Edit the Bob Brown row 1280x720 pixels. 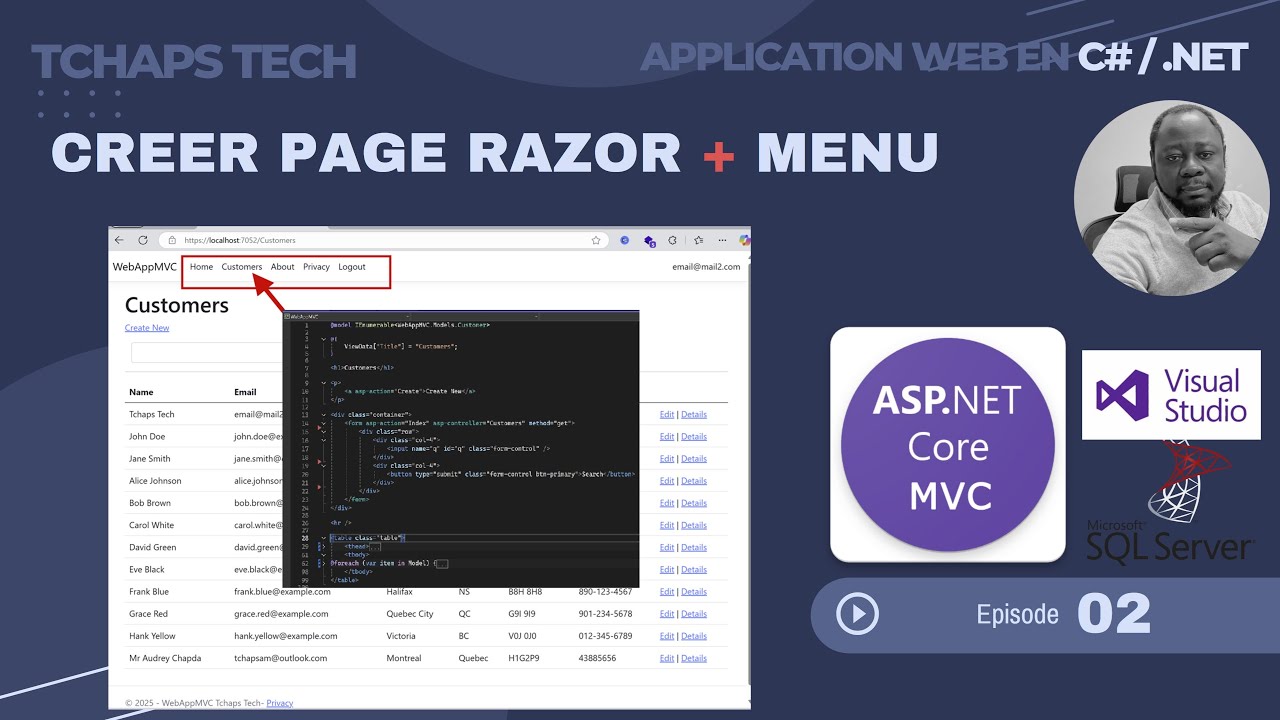point(667,503)
